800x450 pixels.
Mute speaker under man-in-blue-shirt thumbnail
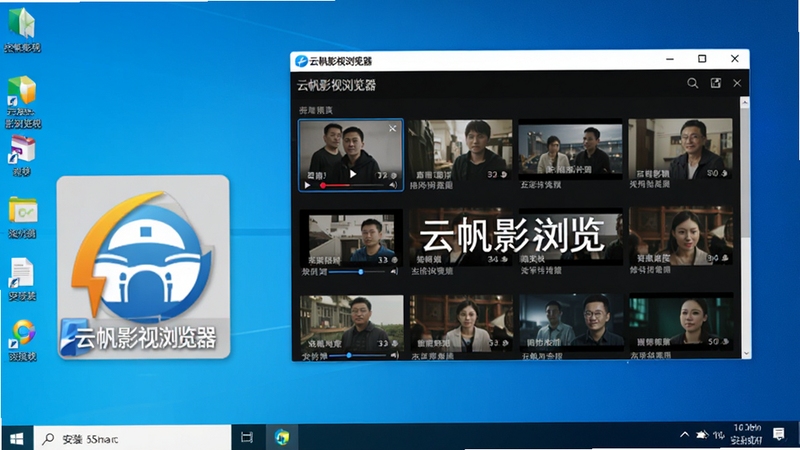tap(394, 272)
